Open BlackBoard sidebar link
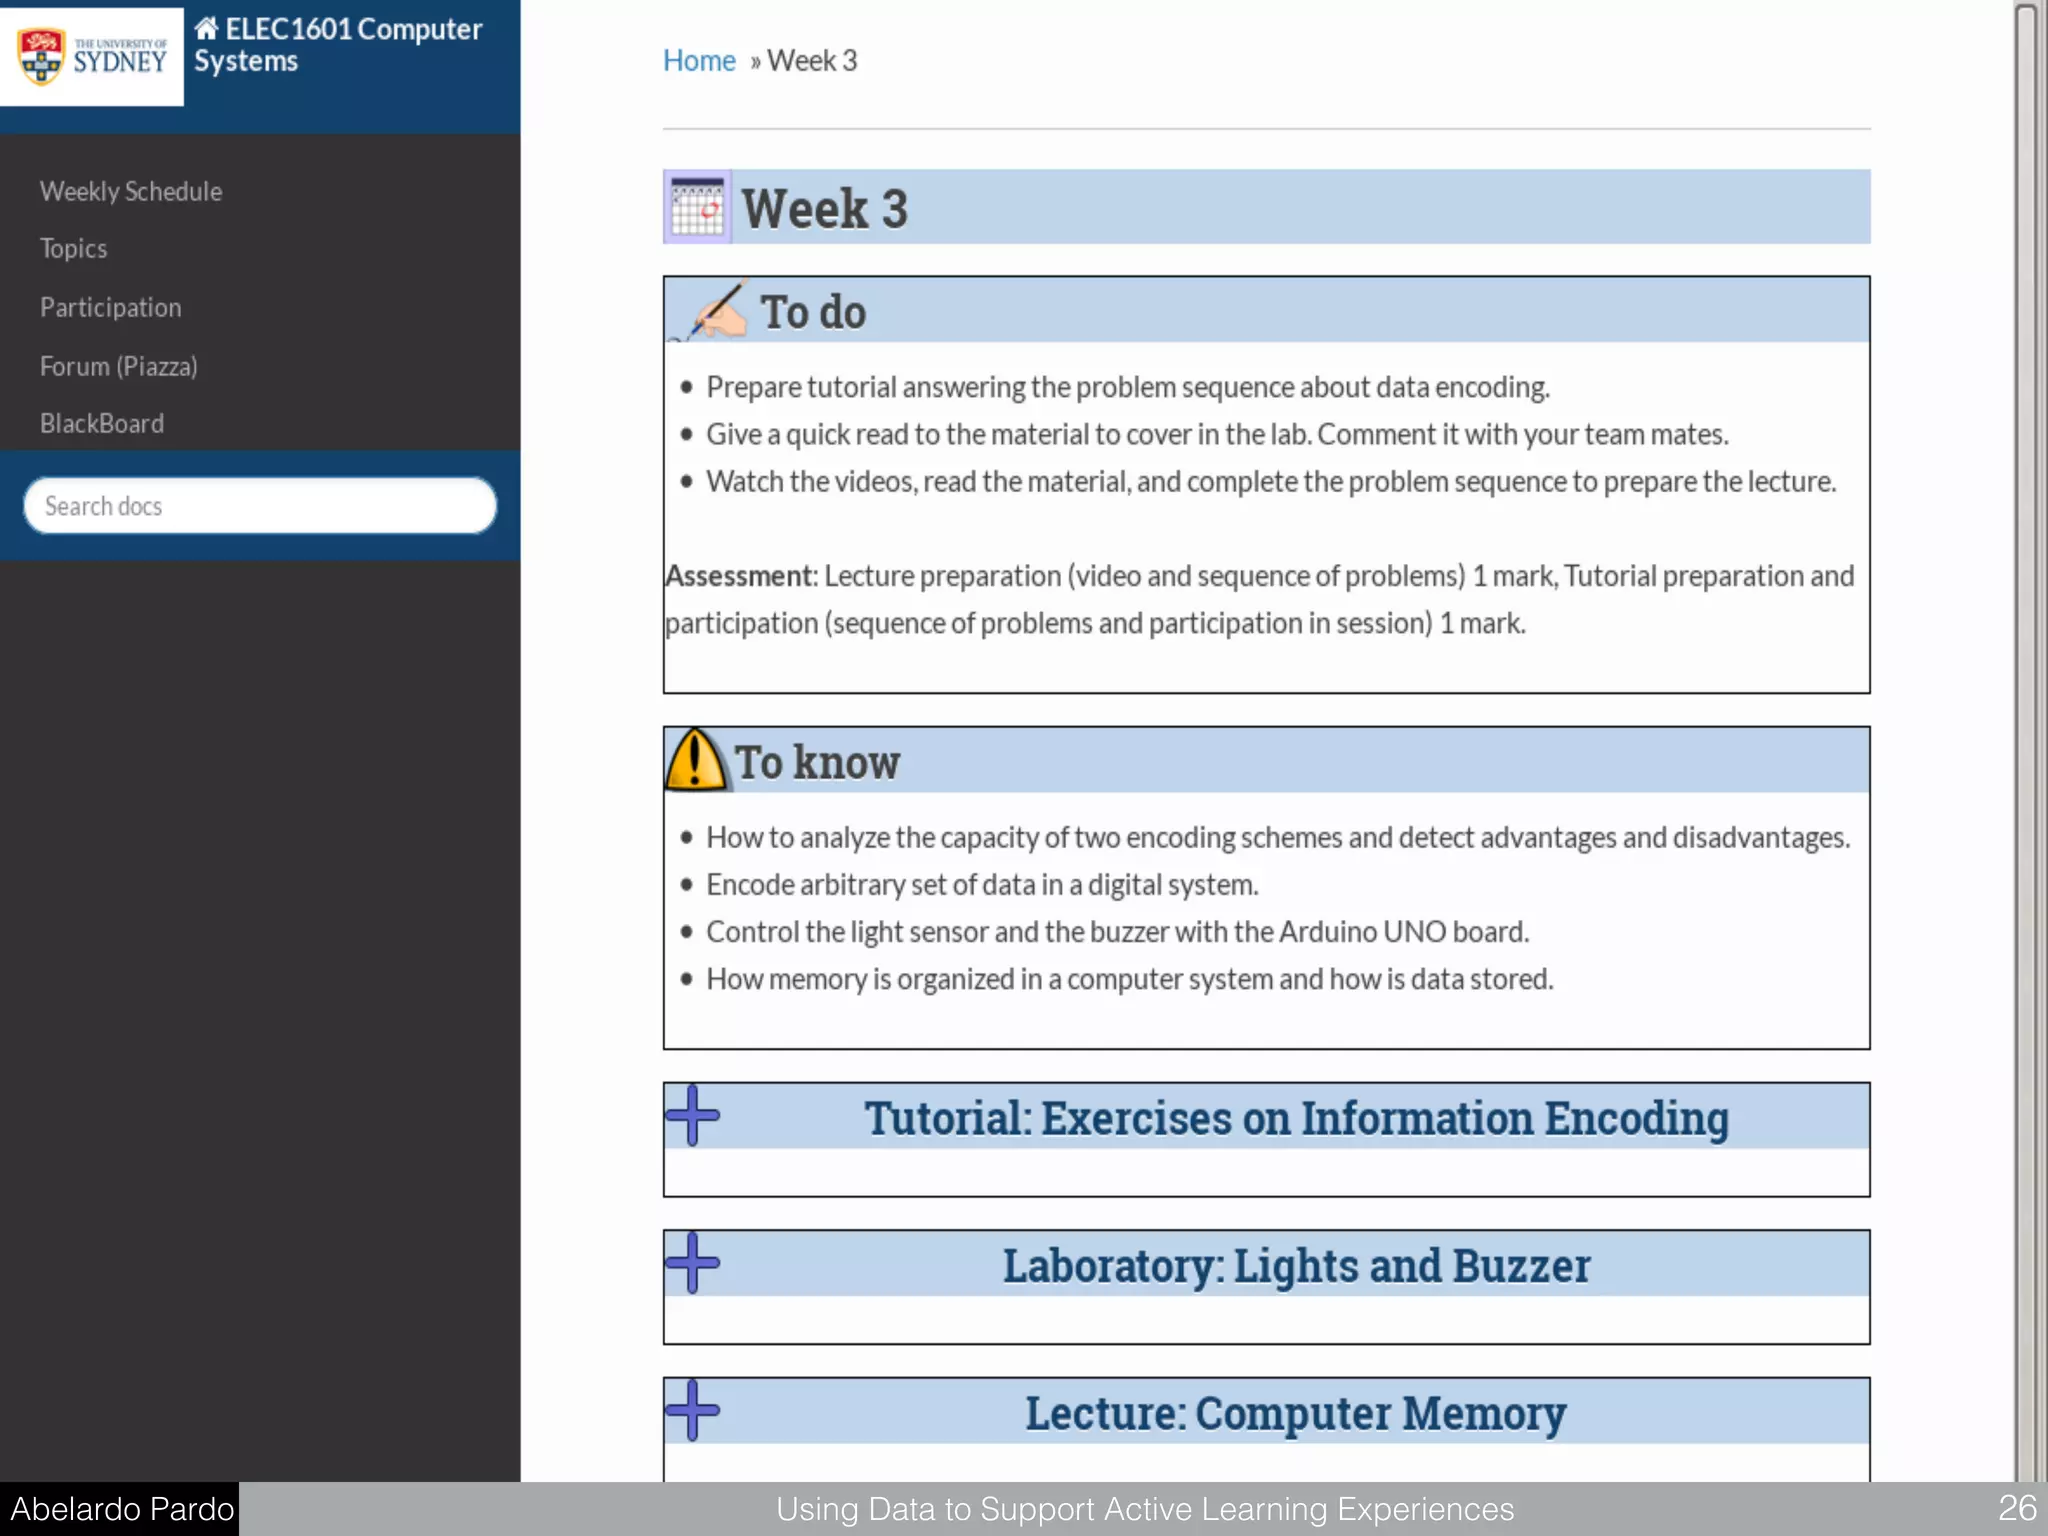Viewport: 2048px width, 1536px height. point(101,423)
